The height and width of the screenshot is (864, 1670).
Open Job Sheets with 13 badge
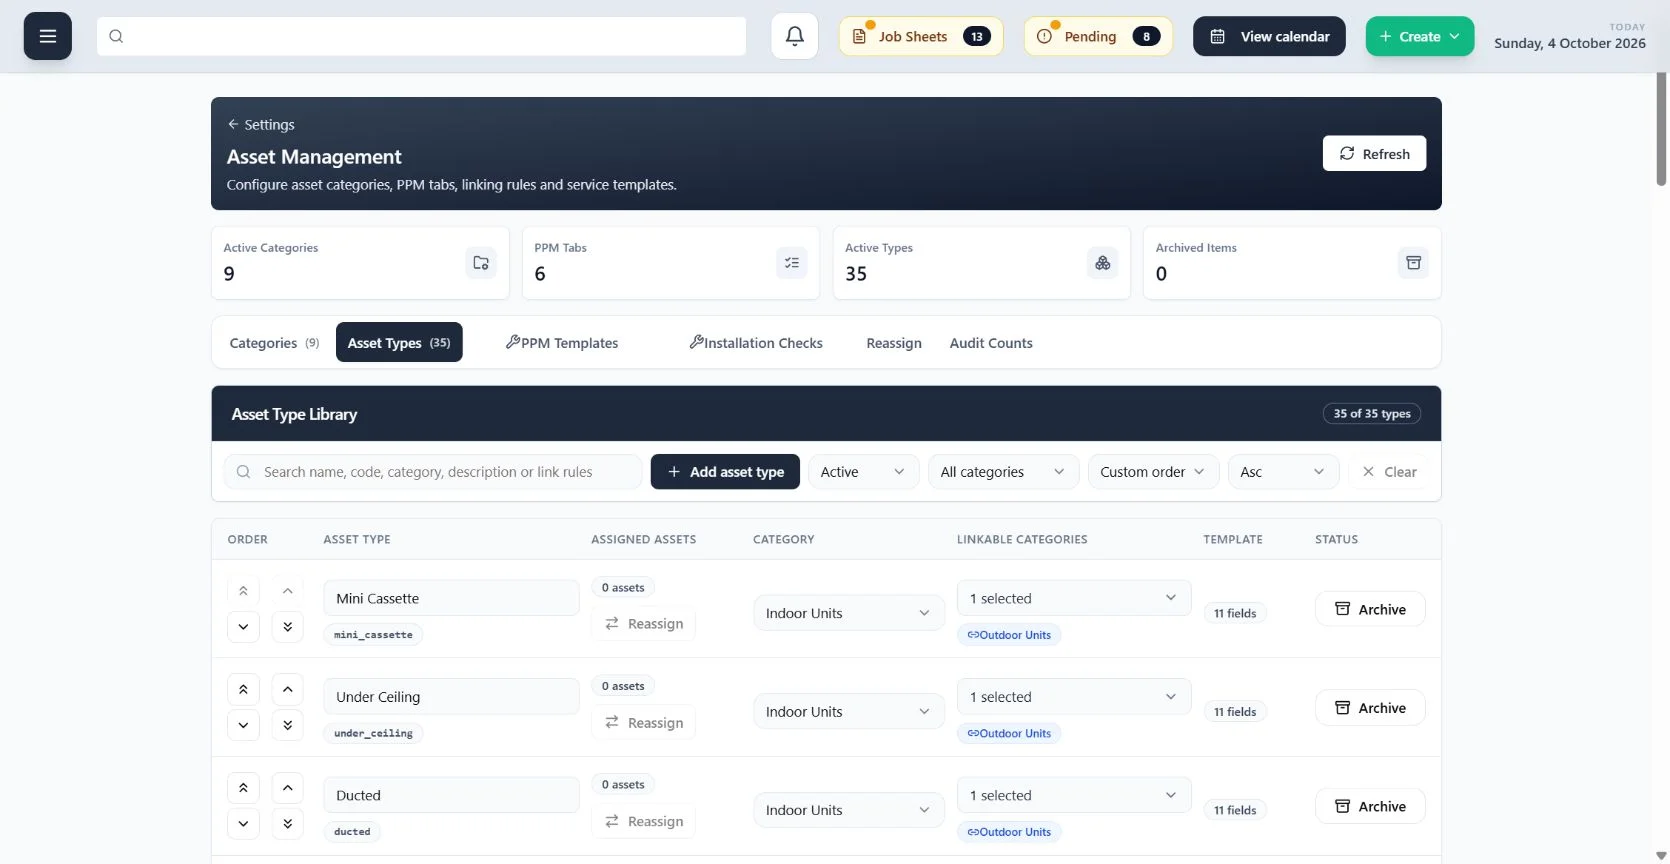click(921, 36)
